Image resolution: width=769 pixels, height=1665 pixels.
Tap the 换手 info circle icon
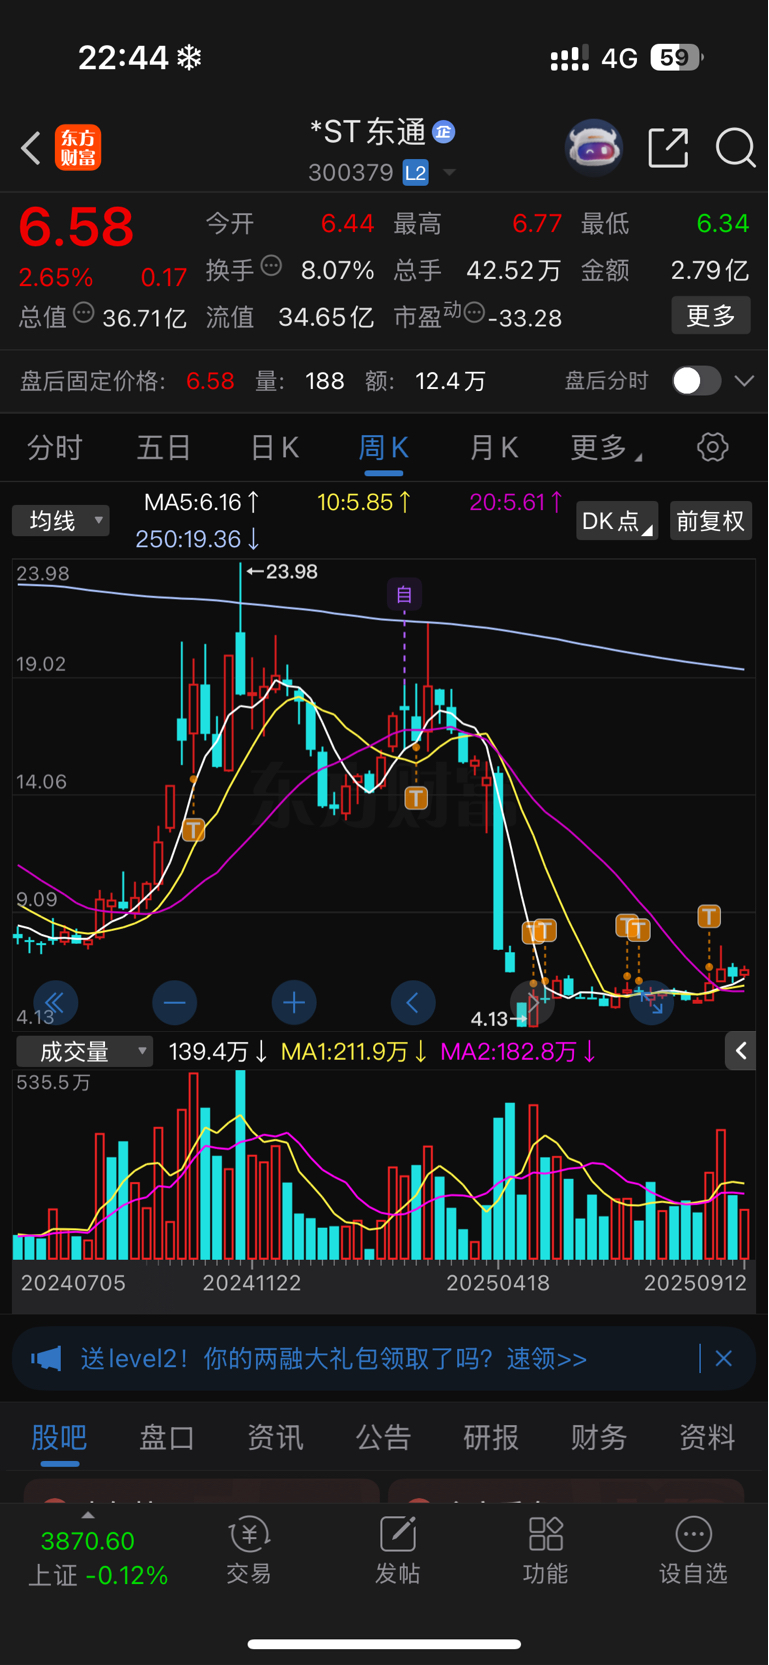271,266
